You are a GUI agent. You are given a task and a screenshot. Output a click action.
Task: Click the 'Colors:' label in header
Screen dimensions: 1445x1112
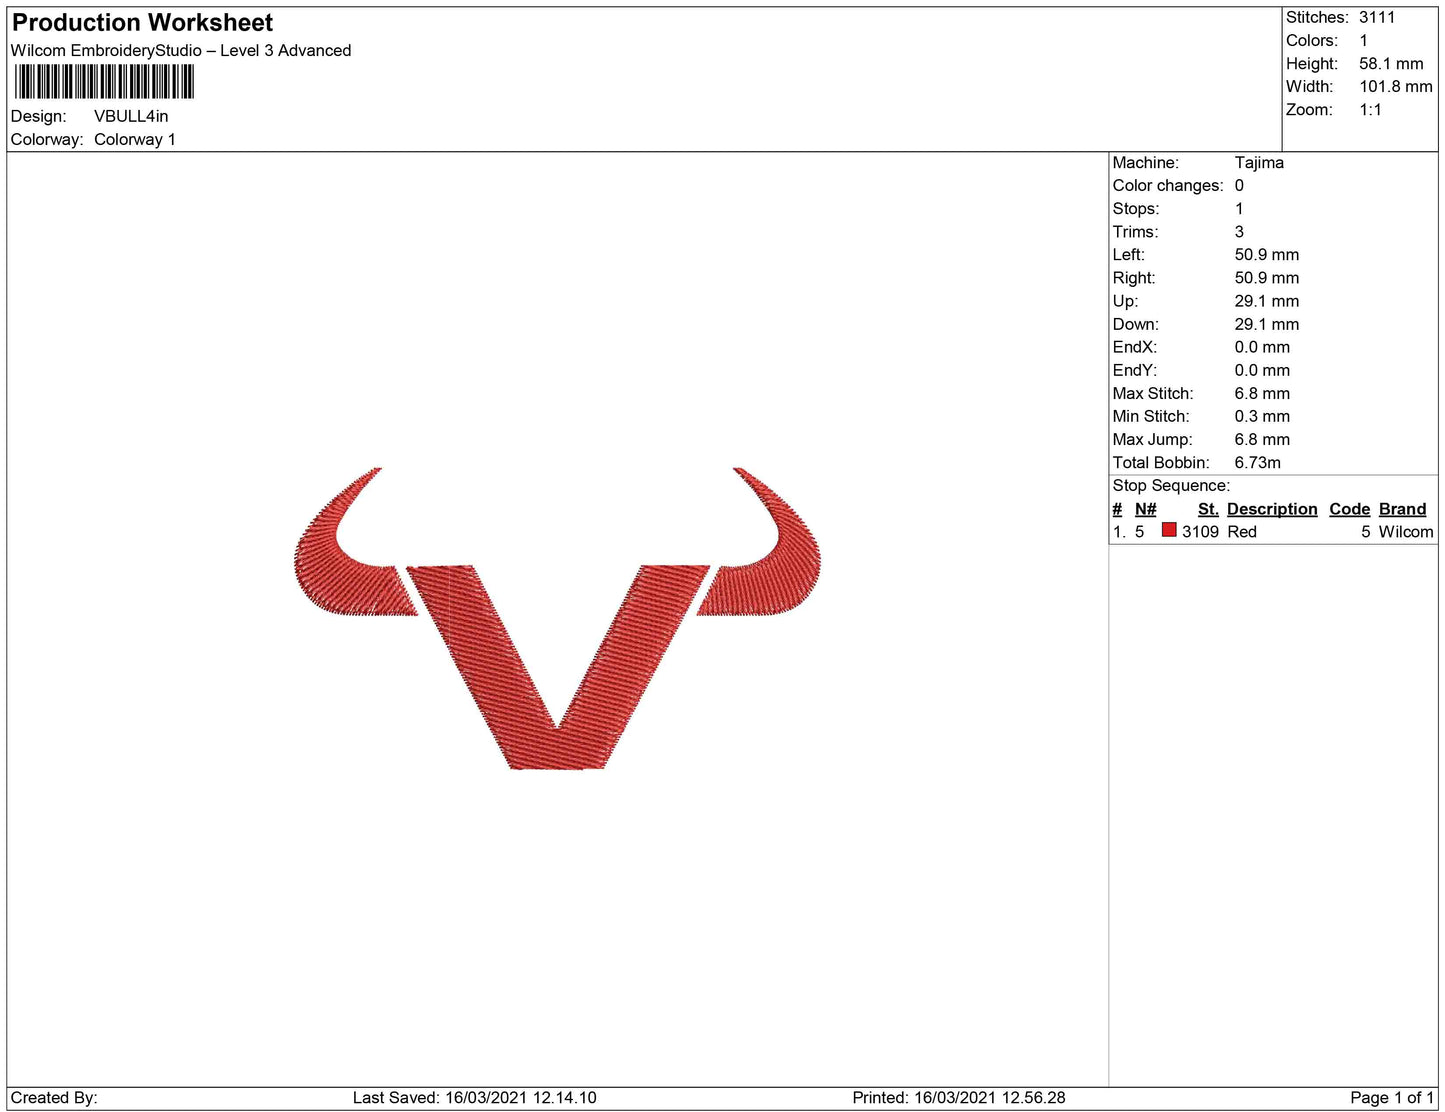point(1312,41)
